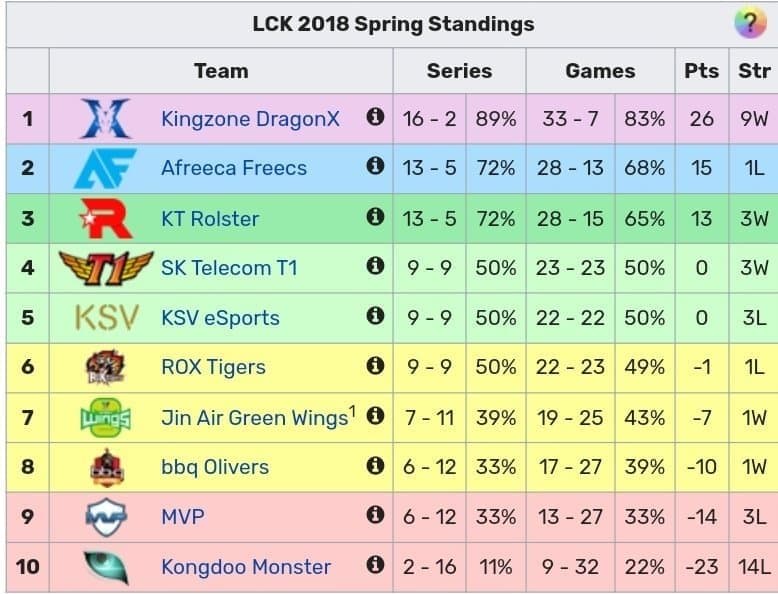Click the Jin Air footnote superscript 1
Image resolution: width=778 pixels, height=594 pixels.
352,411
